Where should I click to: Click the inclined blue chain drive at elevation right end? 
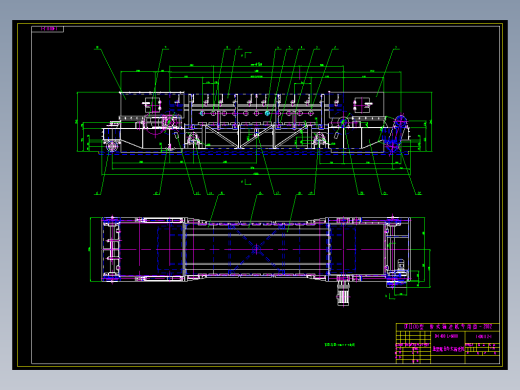pos(396,134)
